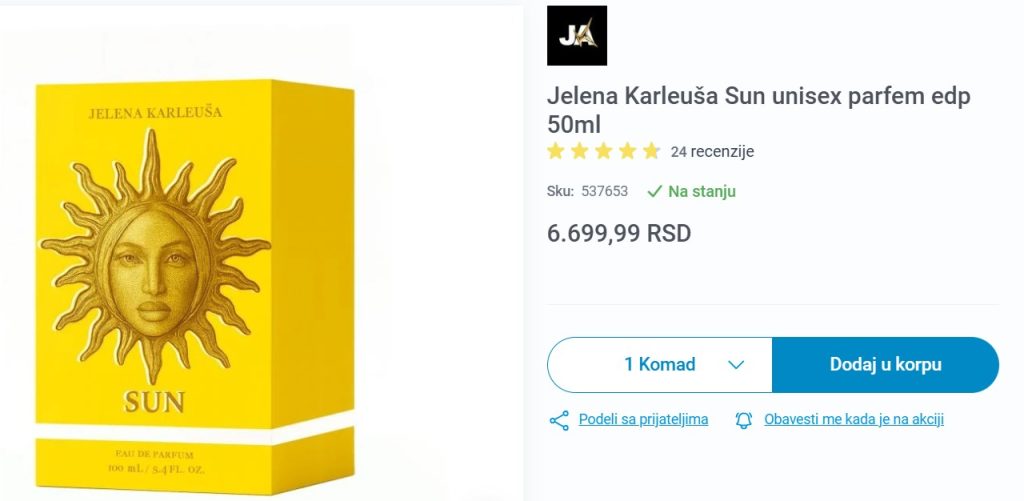Click the fourth rating star
Viewport: 1024px width, 501px height.
(628, 152)
